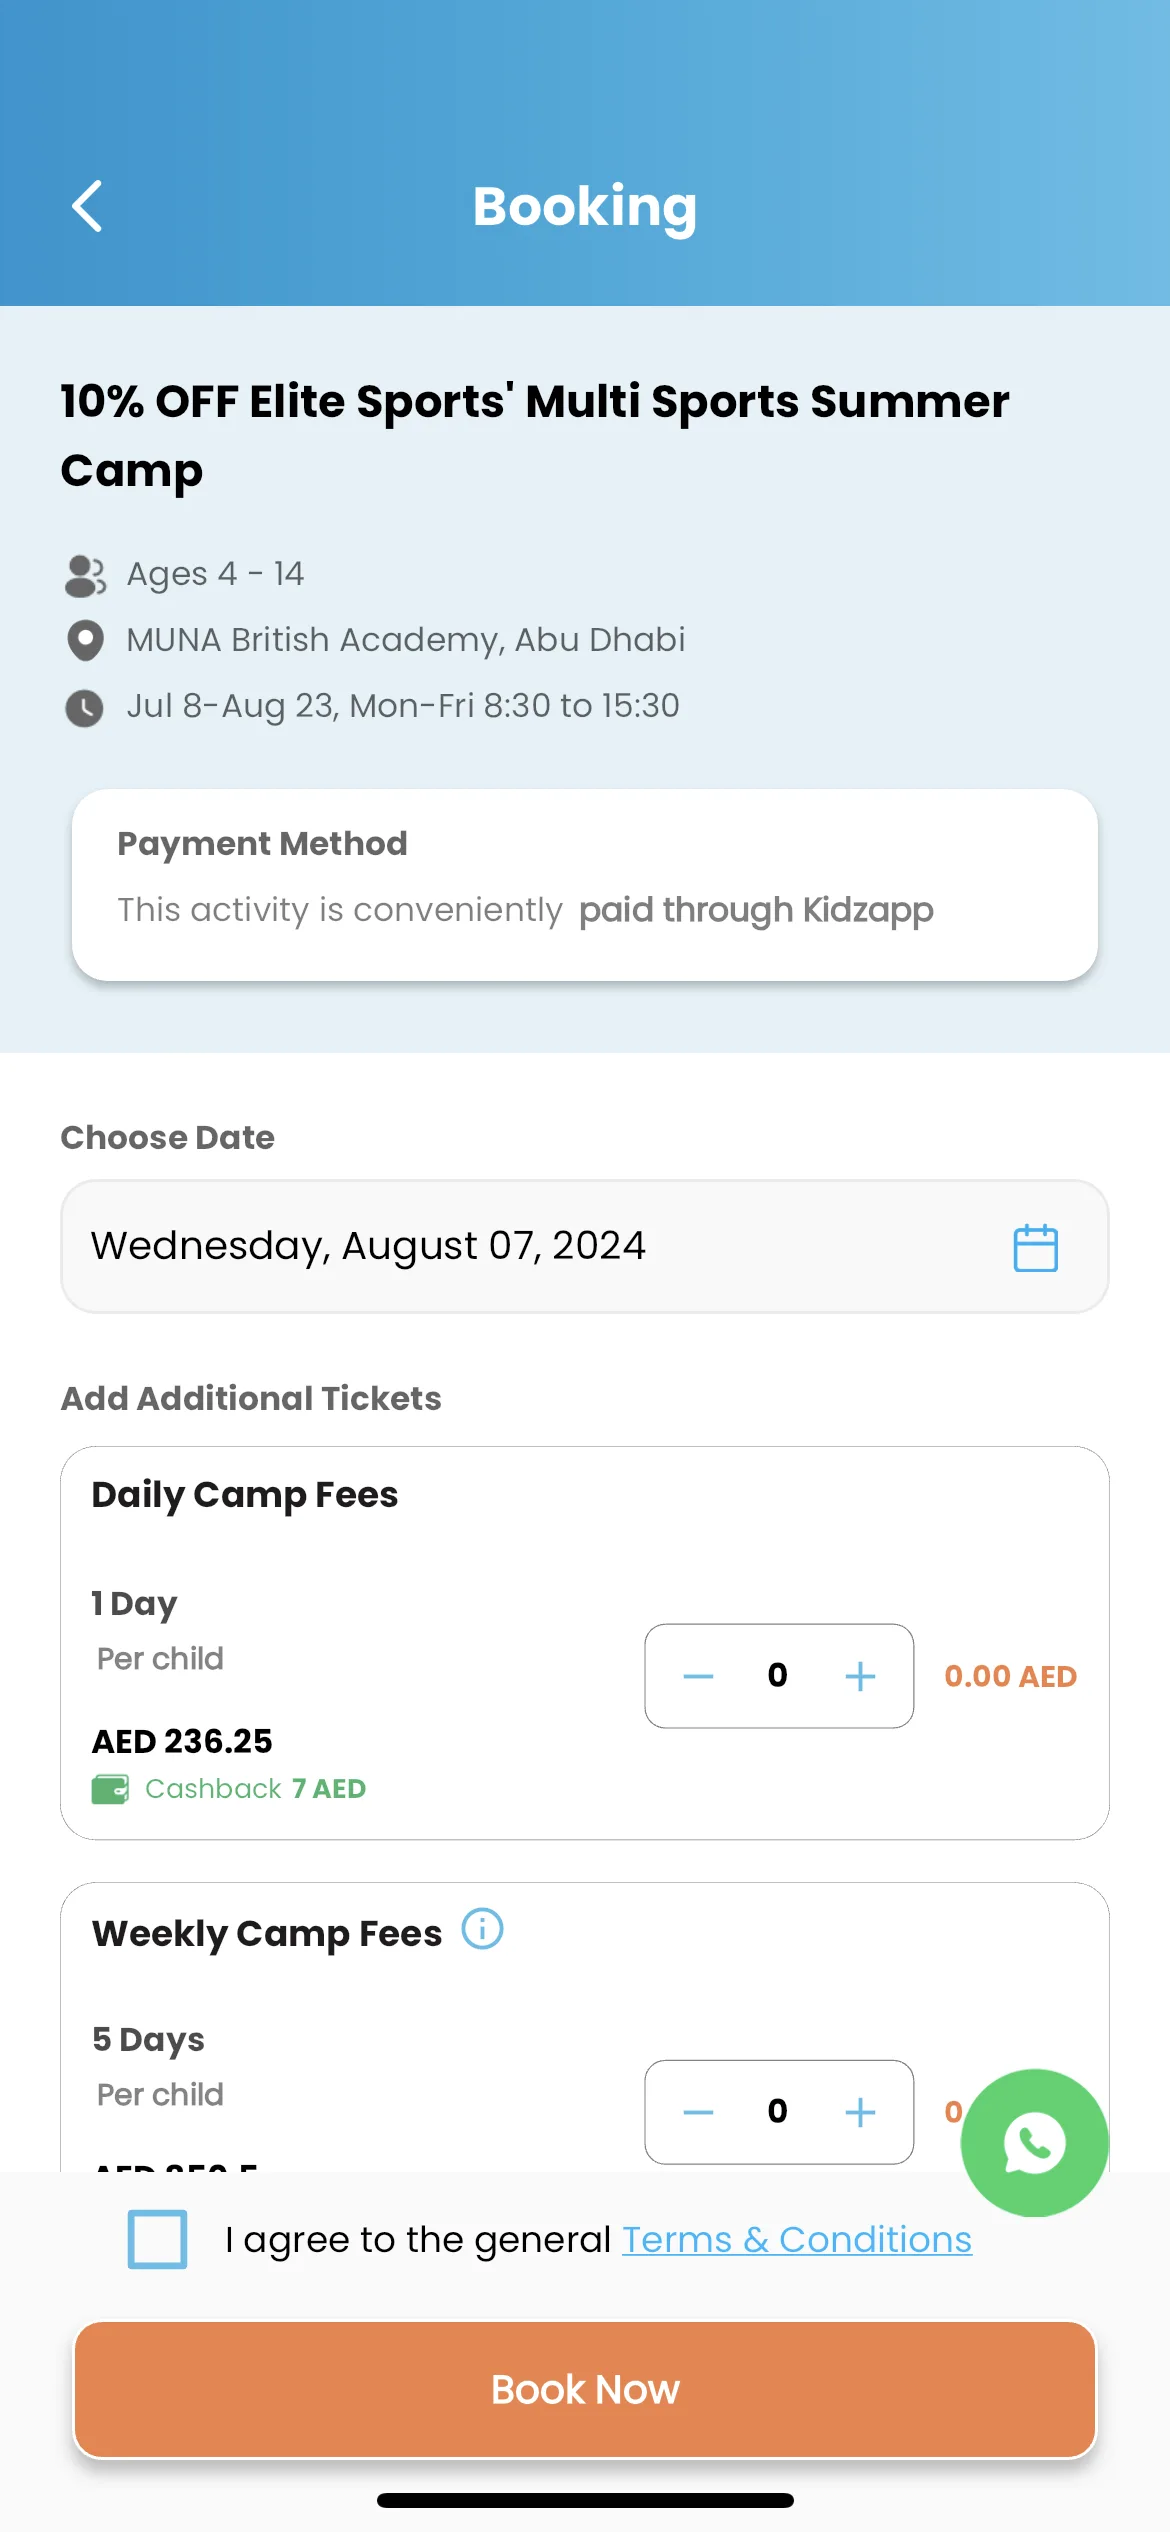Open the Choose Date field
The image size is (1170, 2532).
pos(585,1246)
